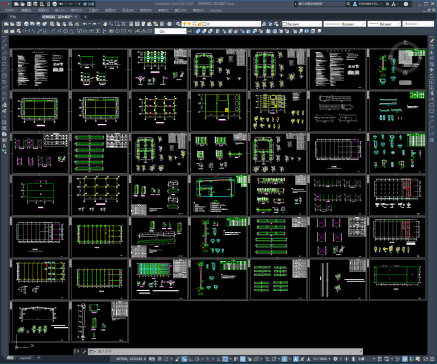Toggle Selection Cycling in status bar
The height and width of the screenshot is (364, 437).
[x=249, y=359]
